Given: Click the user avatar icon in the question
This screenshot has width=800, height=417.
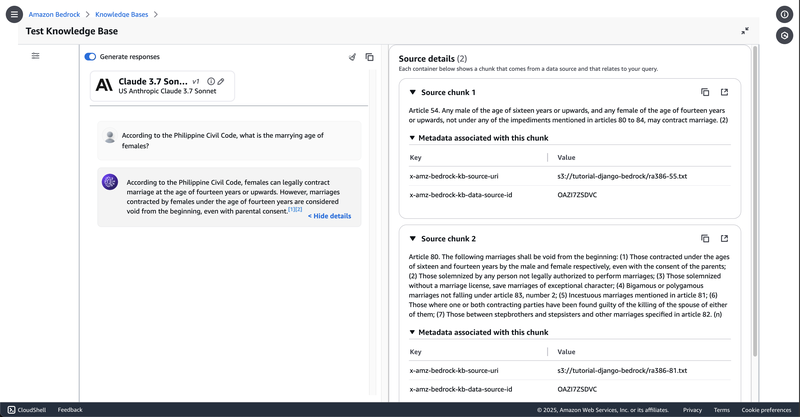Looking at the screenshot, I should pos(110,137).
